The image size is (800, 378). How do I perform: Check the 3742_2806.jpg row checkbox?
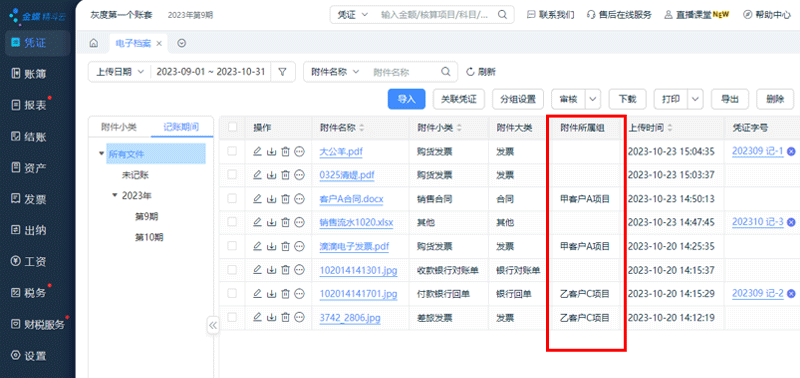coord(233,317)
